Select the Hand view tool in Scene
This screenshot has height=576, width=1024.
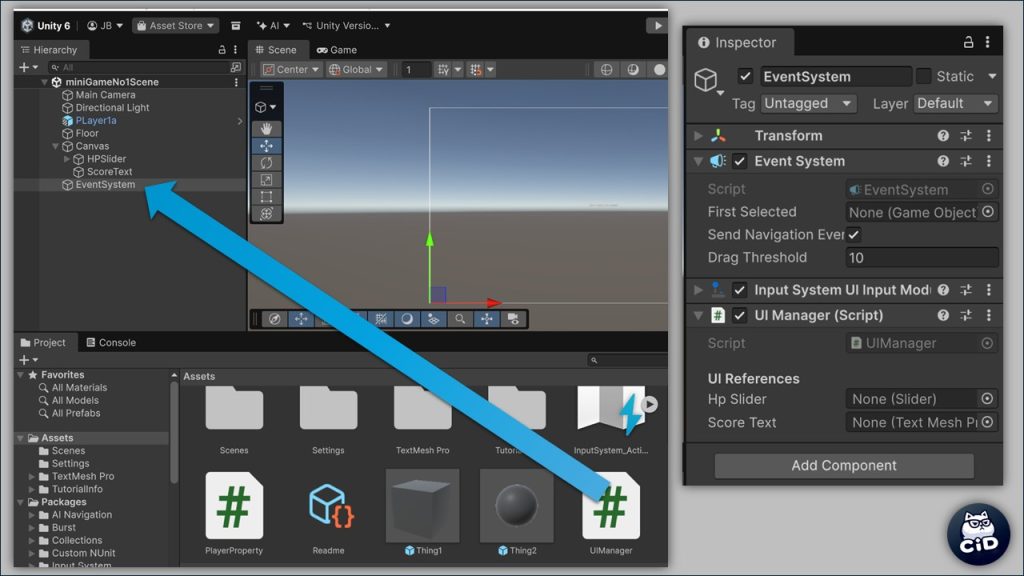266,128
